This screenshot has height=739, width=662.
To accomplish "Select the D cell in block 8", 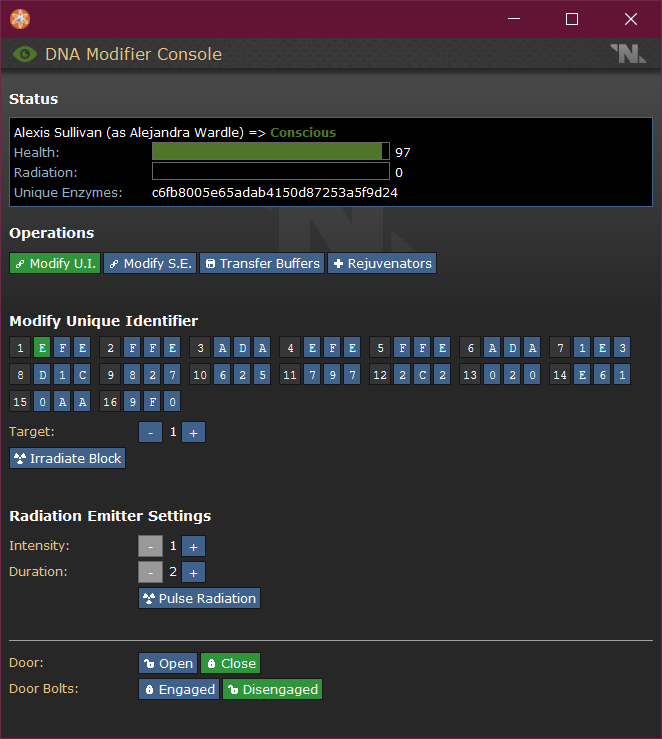I will [42, 375].
